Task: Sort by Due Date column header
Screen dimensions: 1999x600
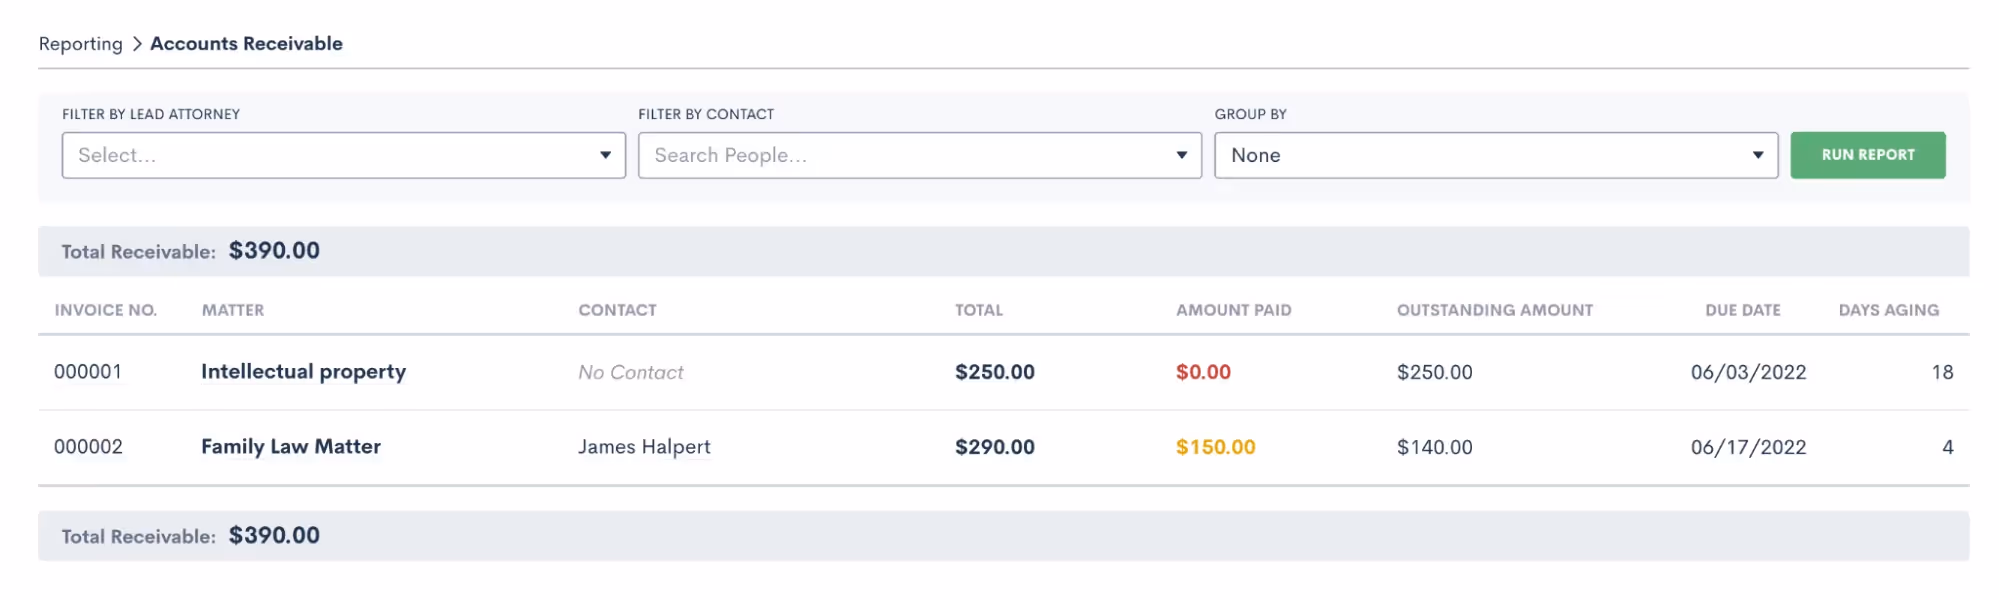Action: [x=1742, y=310]
